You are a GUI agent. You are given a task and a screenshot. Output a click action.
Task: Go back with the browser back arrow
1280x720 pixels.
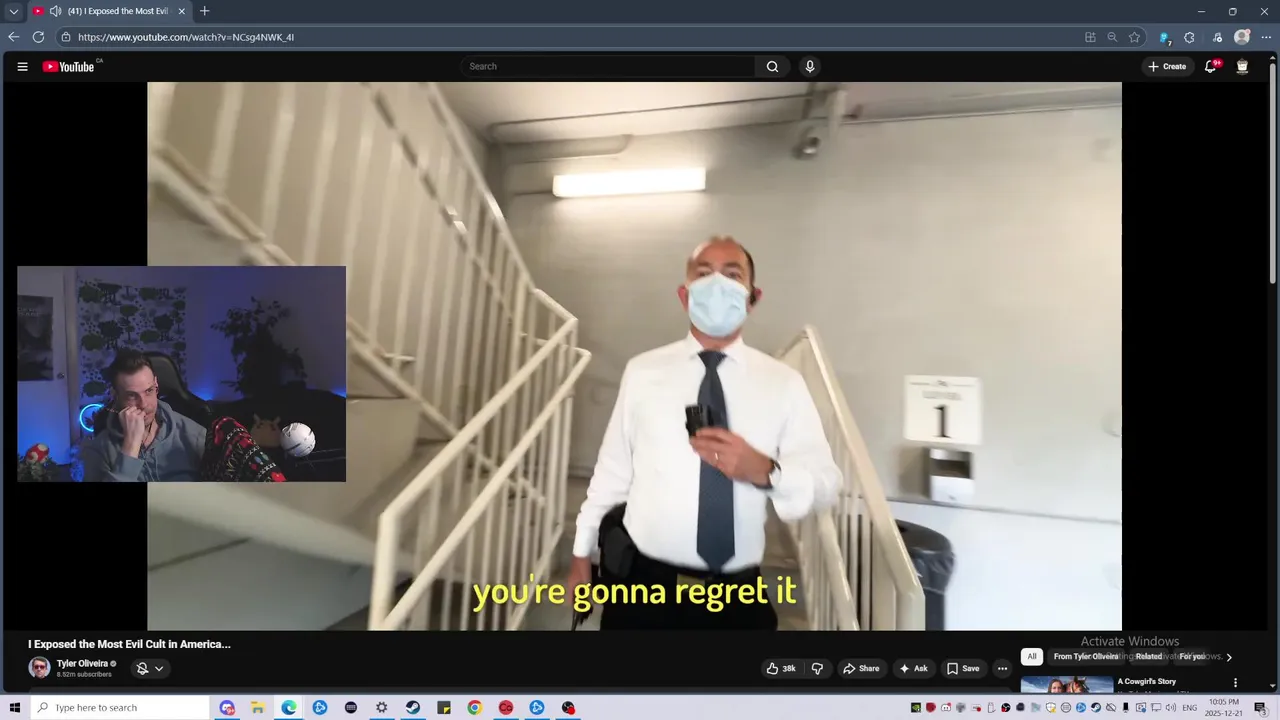click(14, 37)
